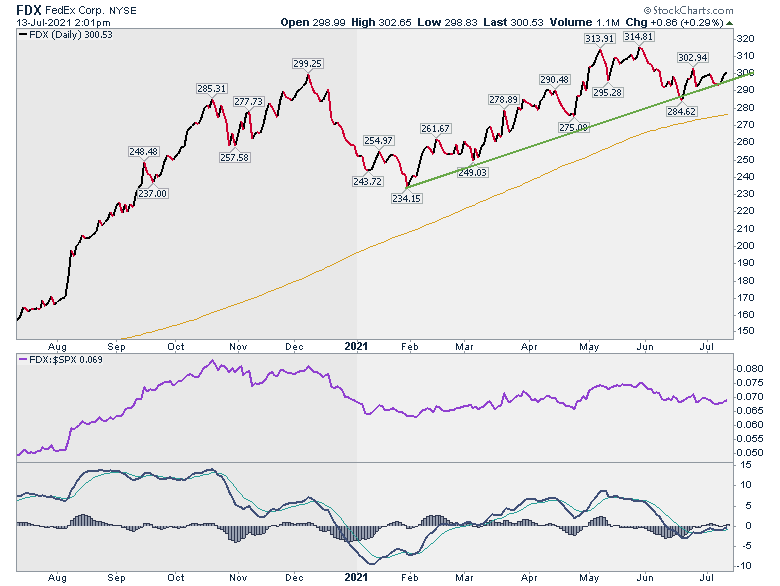
Task: Click the 295.28 trough label
Action: [607, 93]
